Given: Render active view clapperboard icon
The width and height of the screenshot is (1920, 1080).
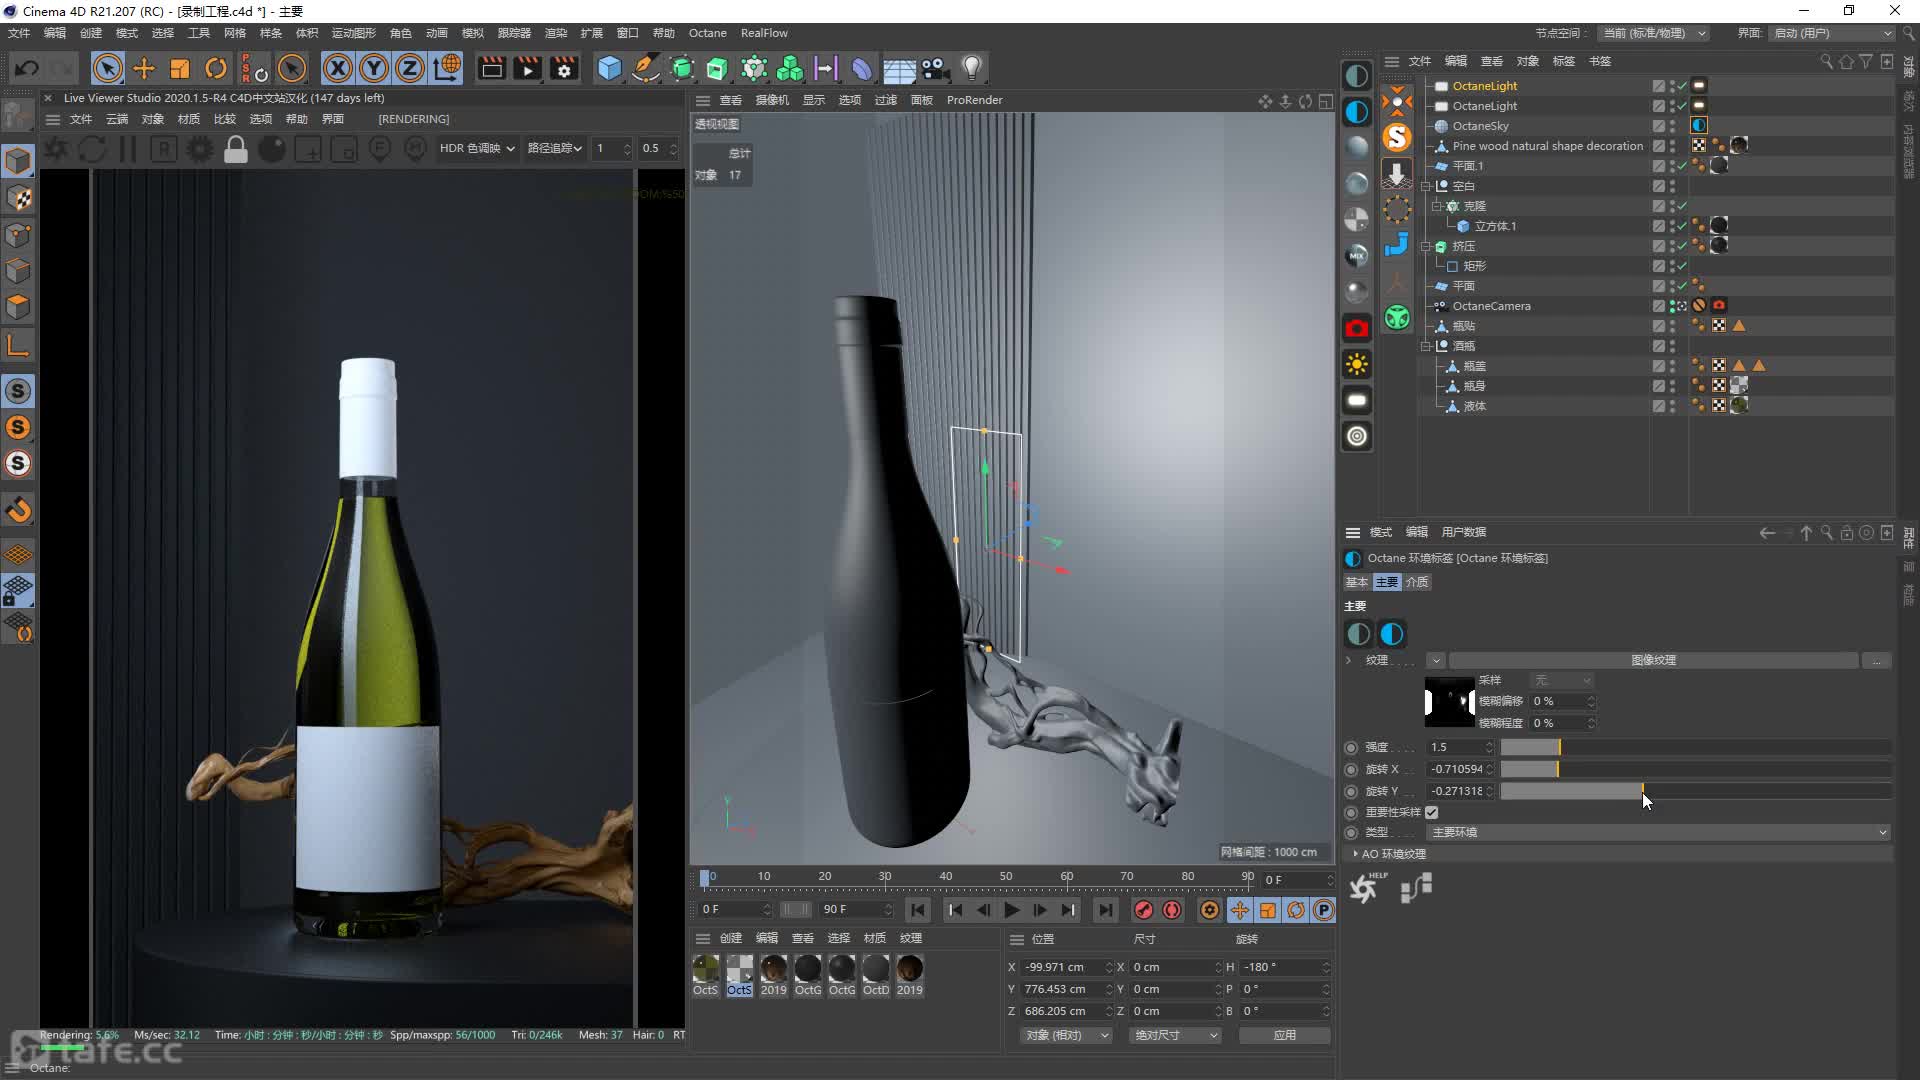Looking at the screenshot, I should [x=491, y=68].
